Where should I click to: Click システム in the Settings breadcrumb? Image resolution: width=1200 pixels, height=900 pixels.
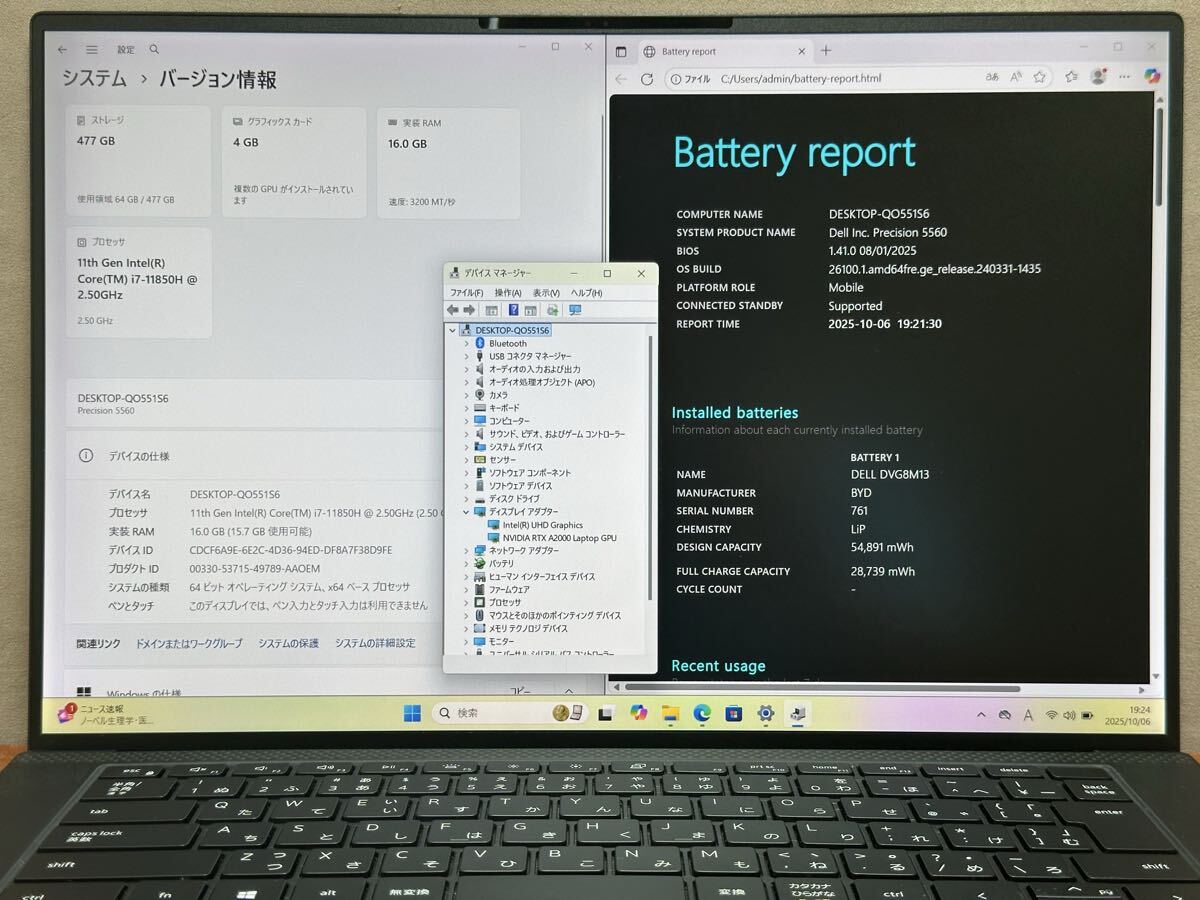point(94,79)
